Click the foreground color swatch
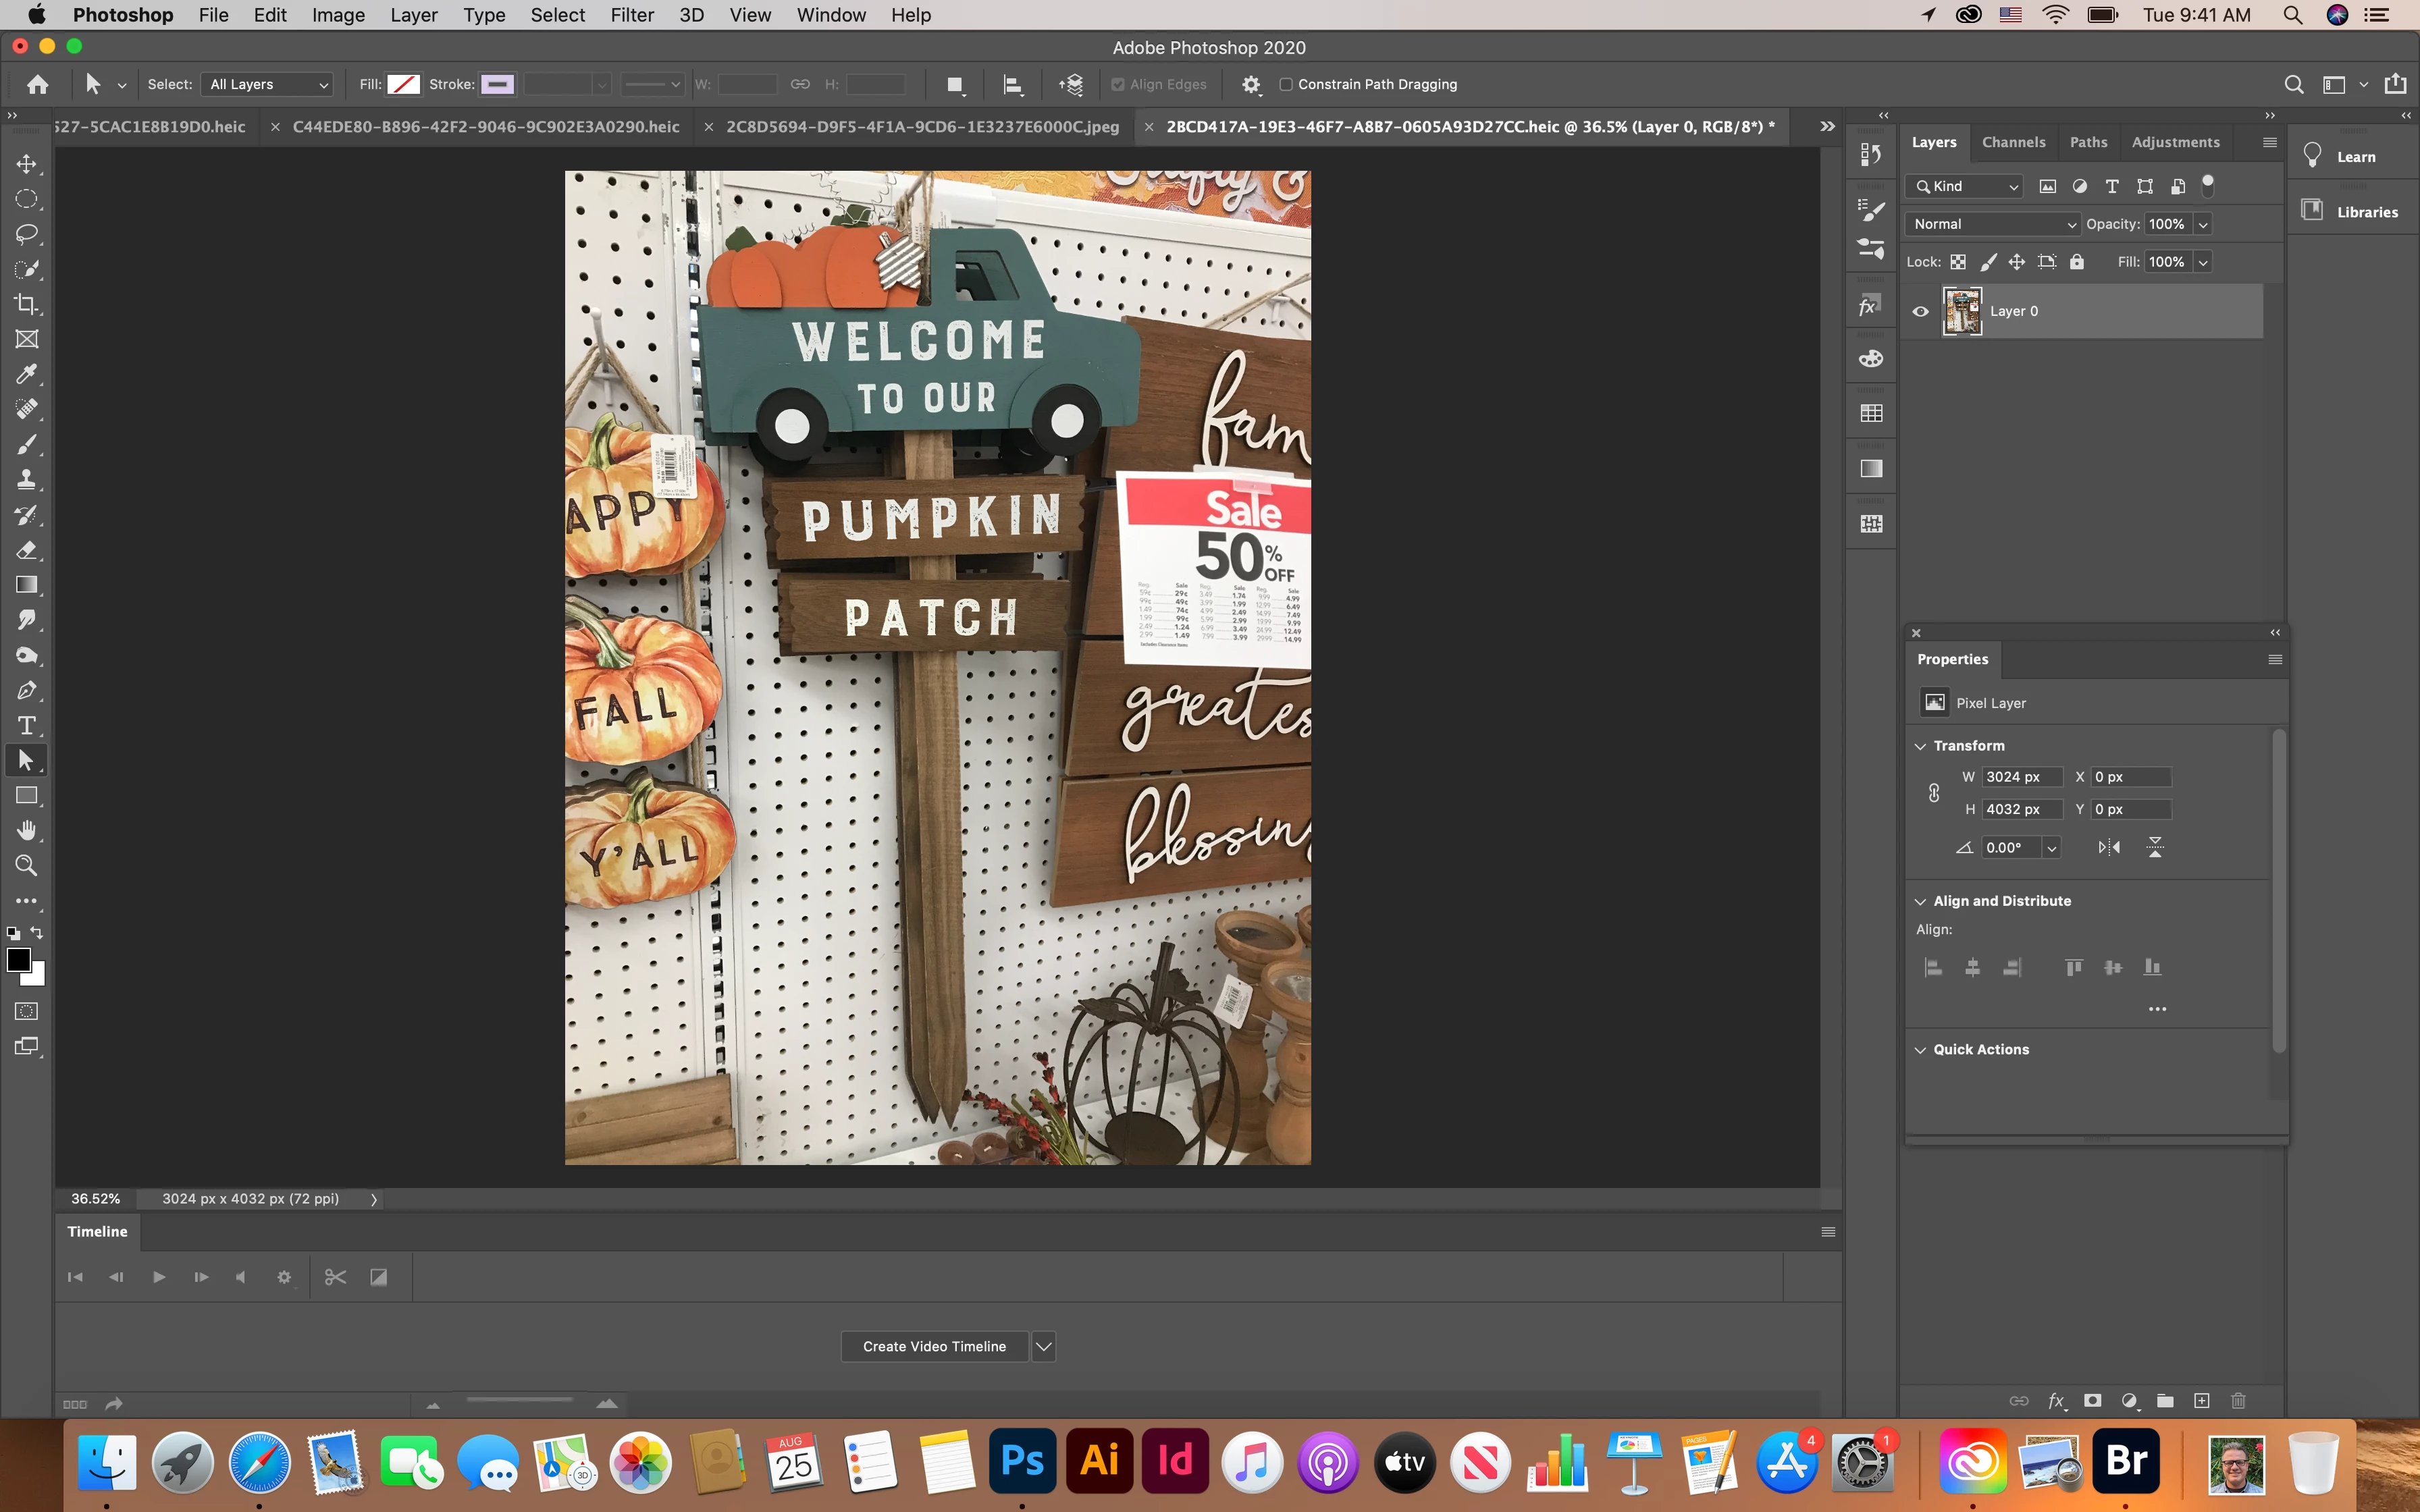The width and height of the screenshot is (2420, 1512). pyautogui.click(x=18, y=959)
